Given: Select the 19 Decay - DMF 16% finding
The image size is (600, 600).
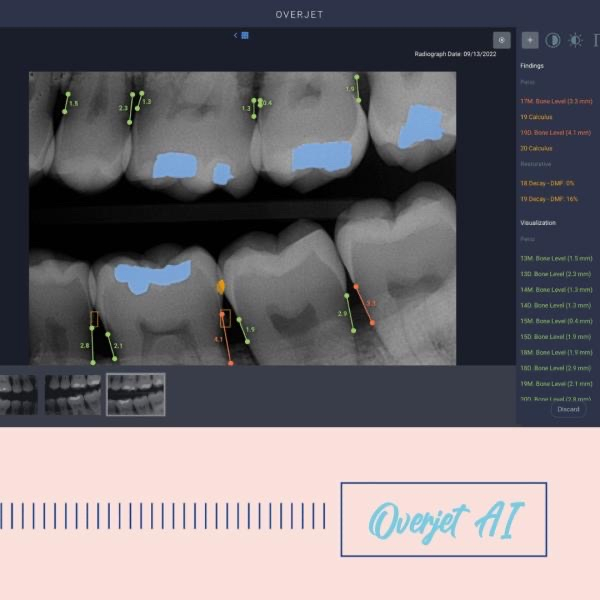Looking at the screenshot, I should tap(549, 199).
